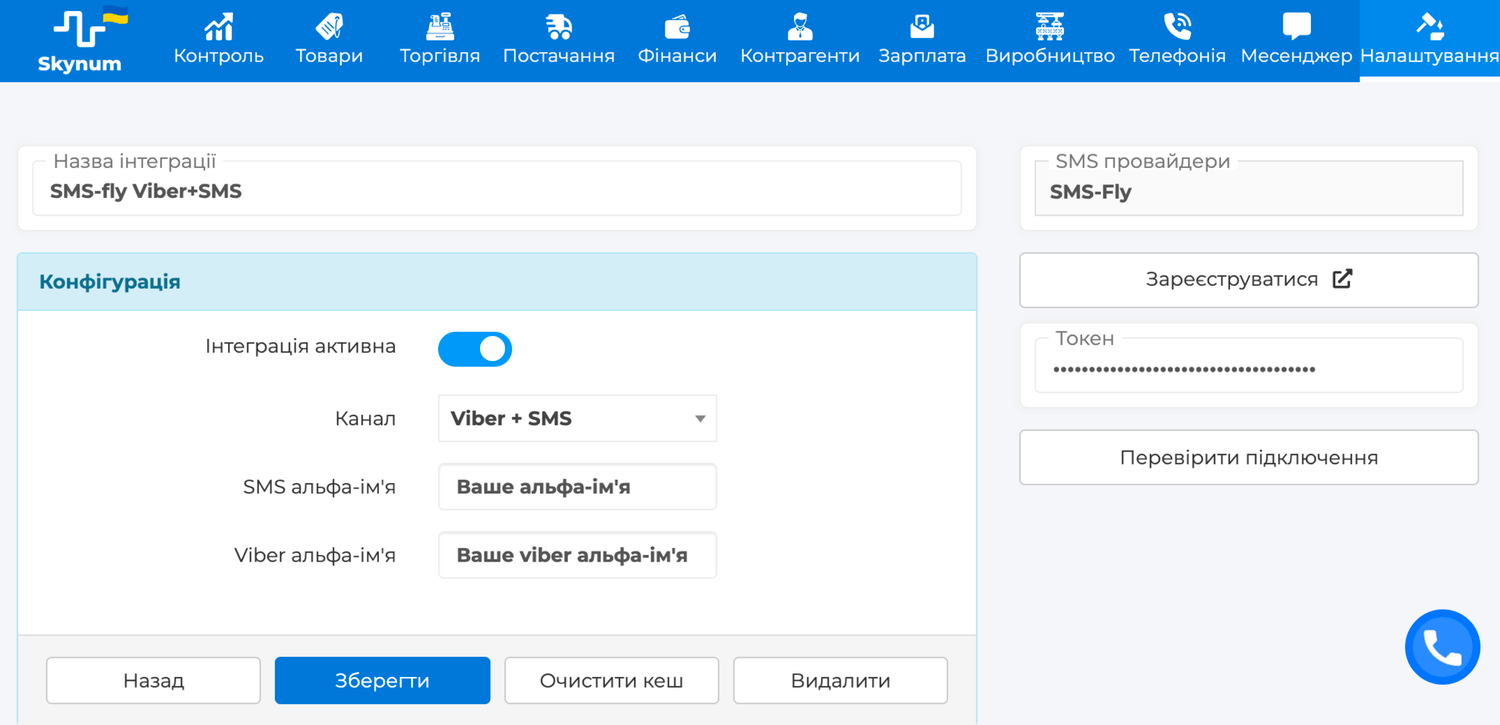Open the Месенджер chat bubble icon
The image size is (1500, 725).
tap(1296, 26)
